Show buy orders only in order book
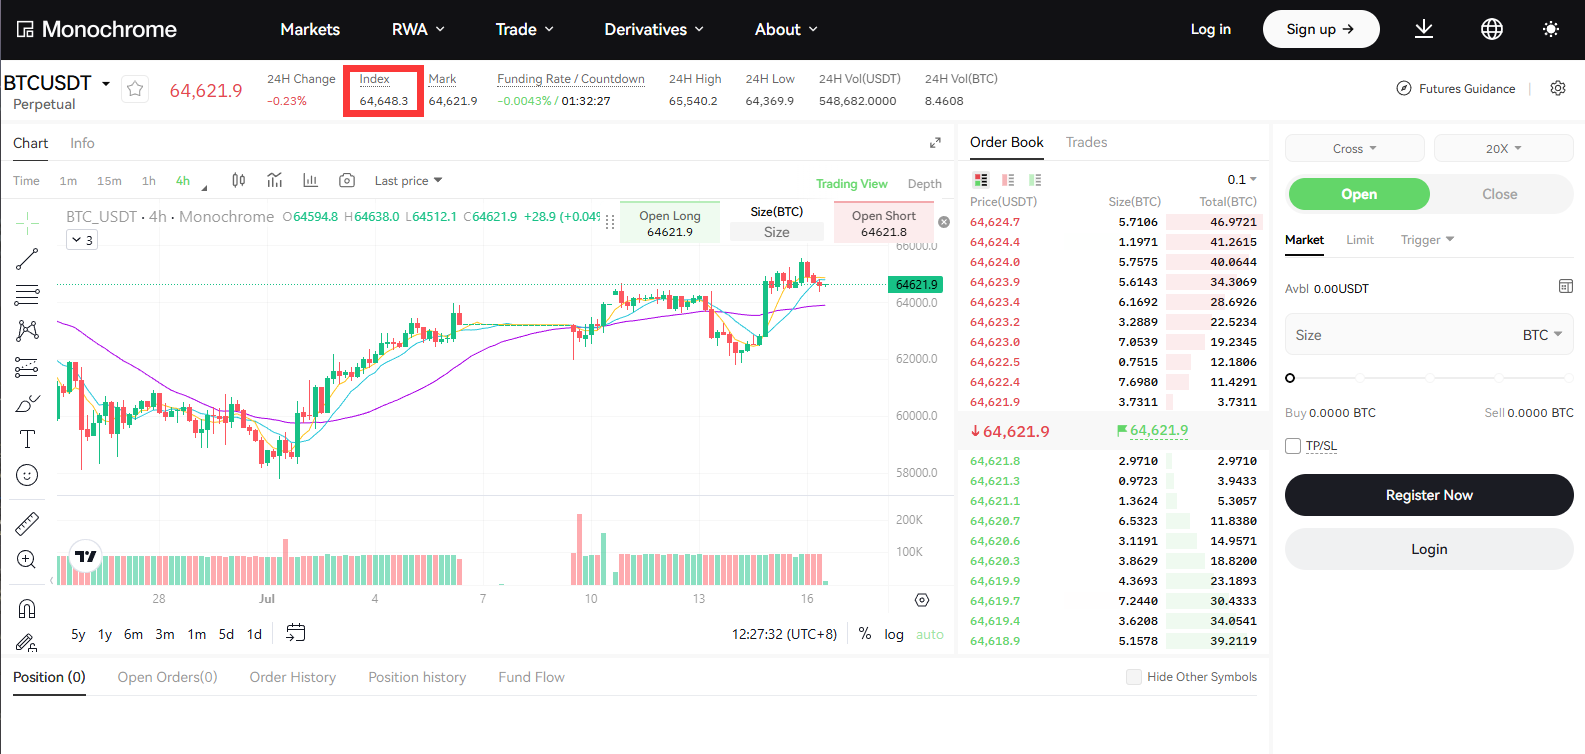Screen dimensions: 1585x754 (x=1035, y=180)
